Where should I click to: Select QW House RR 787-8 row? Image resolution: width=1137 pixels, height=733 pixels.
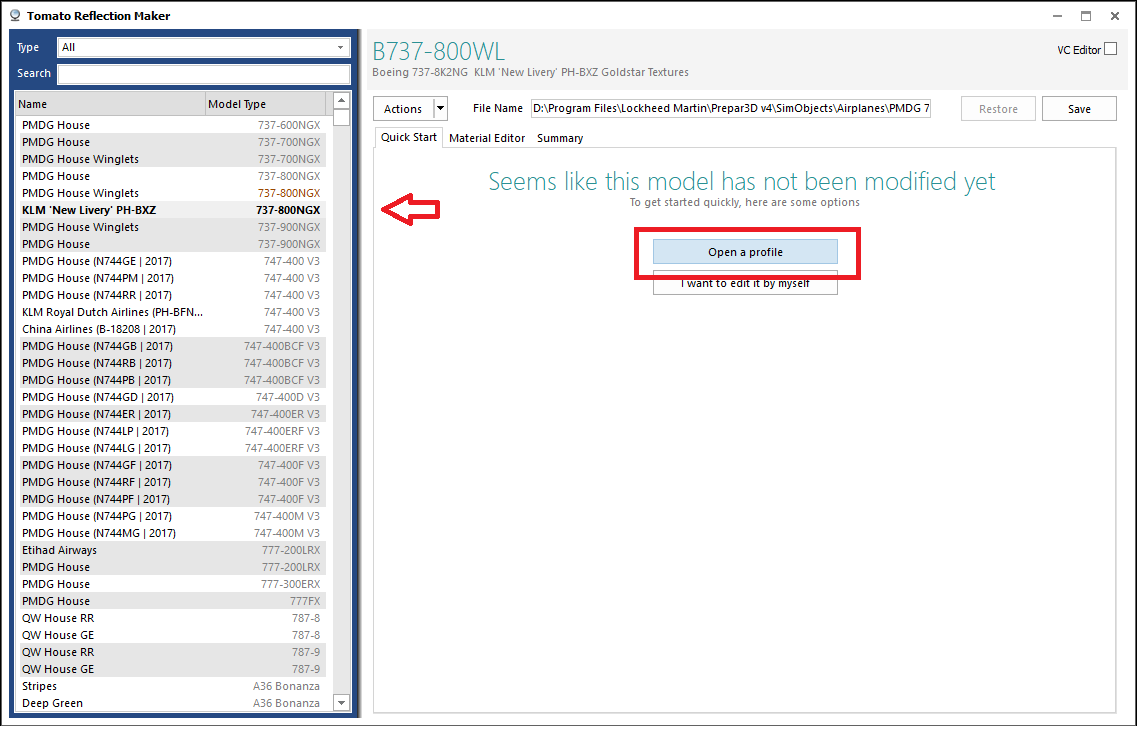point(171,618)
